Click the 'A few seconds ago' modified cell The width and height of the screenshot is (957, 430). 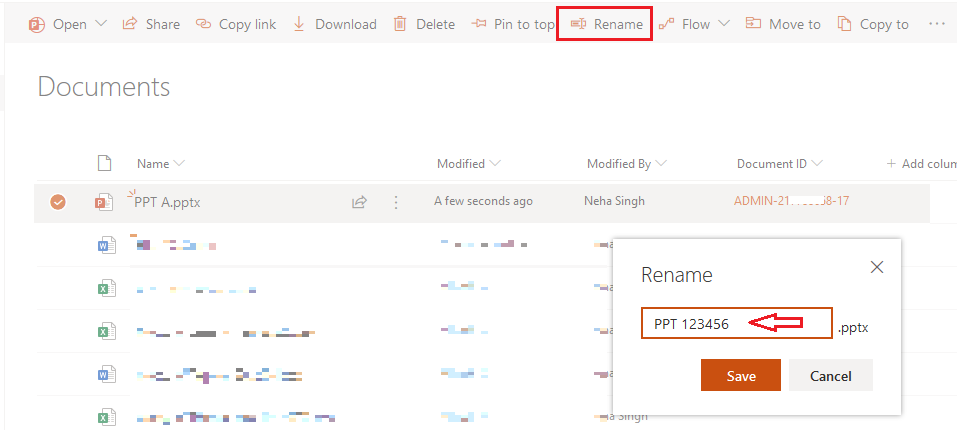coord(483,201)
